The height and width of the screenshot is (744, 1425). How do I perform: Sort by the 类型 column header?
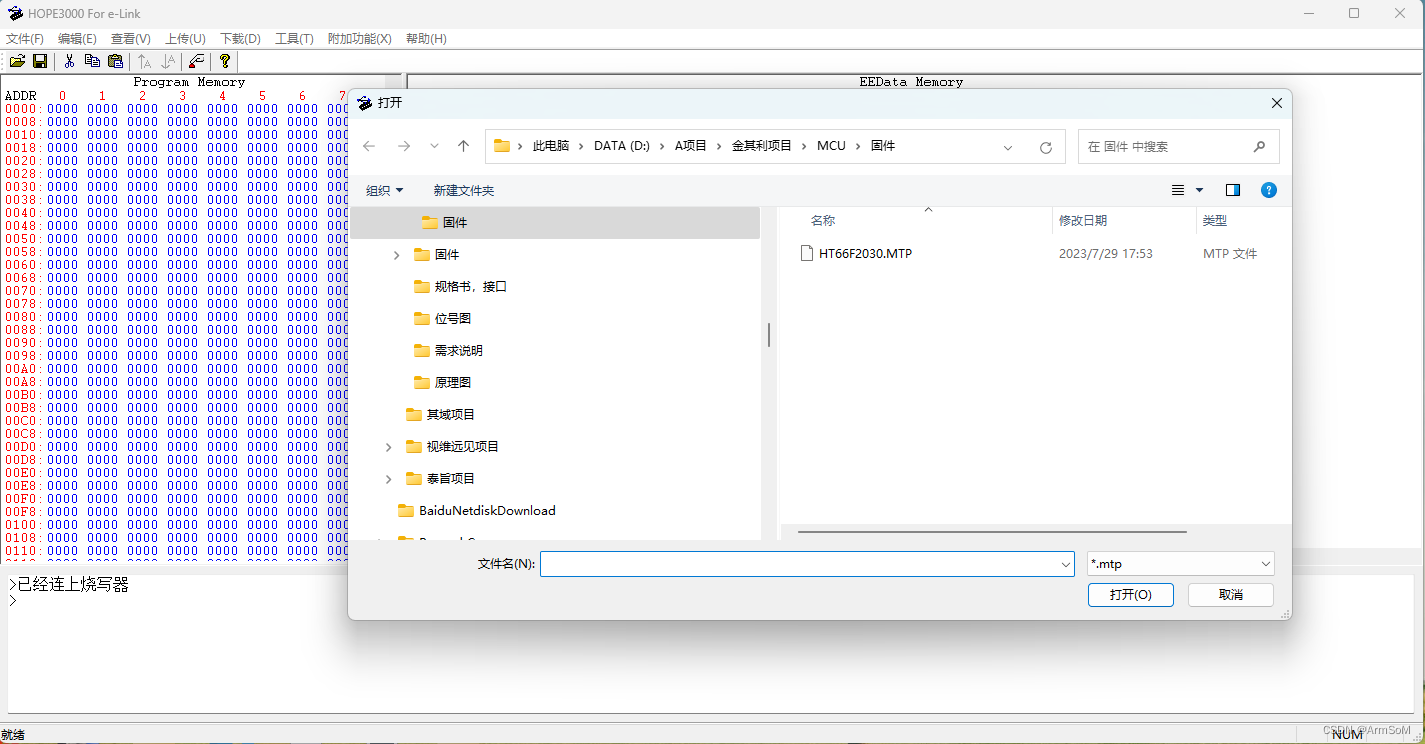(1215, 221)
